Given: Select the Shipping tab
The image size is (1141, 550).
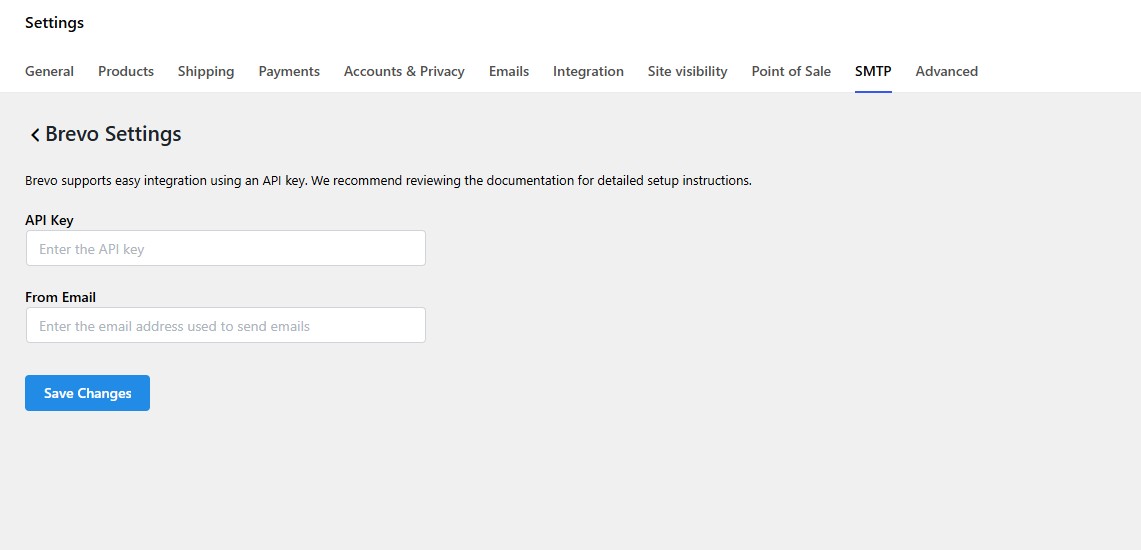Looking at the screenshot, I should [206, 71].
